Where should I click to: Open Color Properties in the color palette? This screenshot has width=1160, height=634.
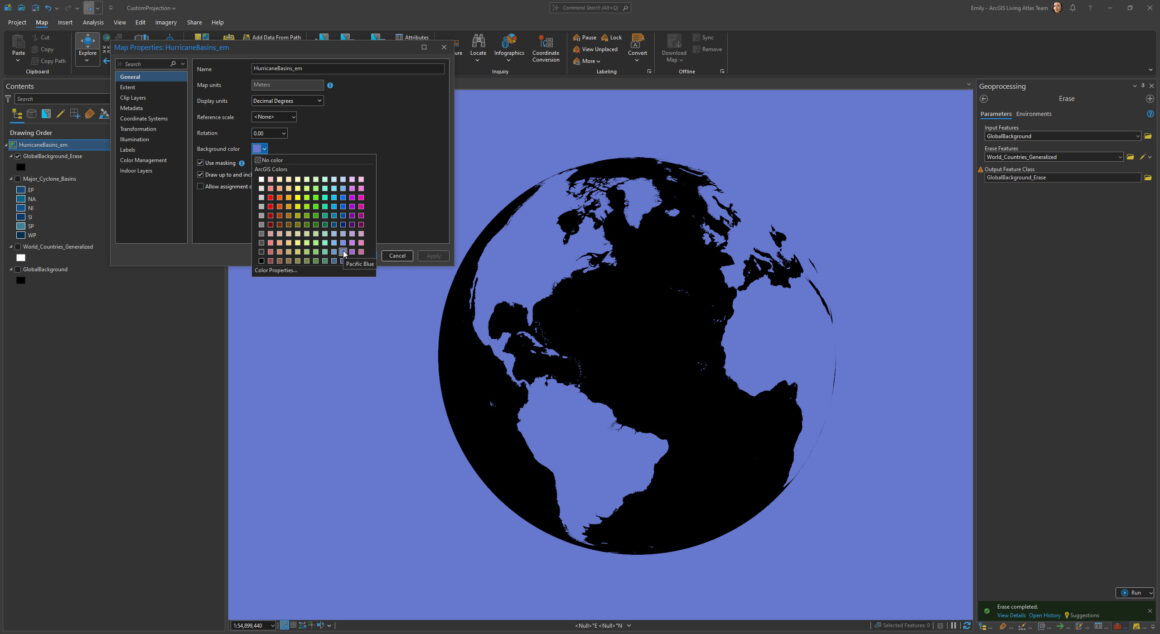(x=275, y=271)
